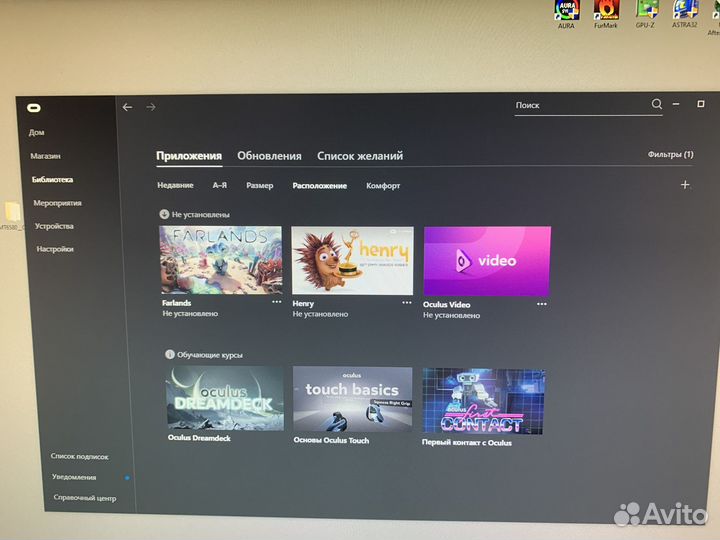Open the touch basics thumbnail
720x540 pixels.
pyautogui.click(x=352, y=399)
